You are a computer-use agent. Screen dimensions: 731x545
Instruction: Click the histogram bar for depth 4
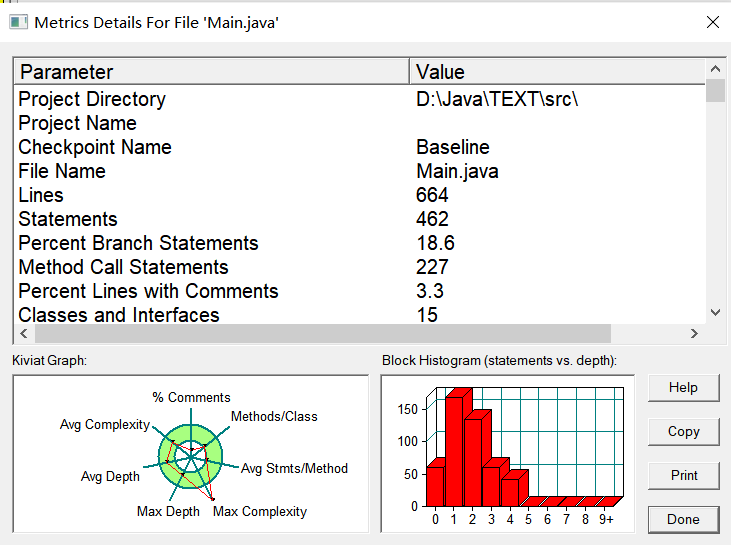point(510,492)
